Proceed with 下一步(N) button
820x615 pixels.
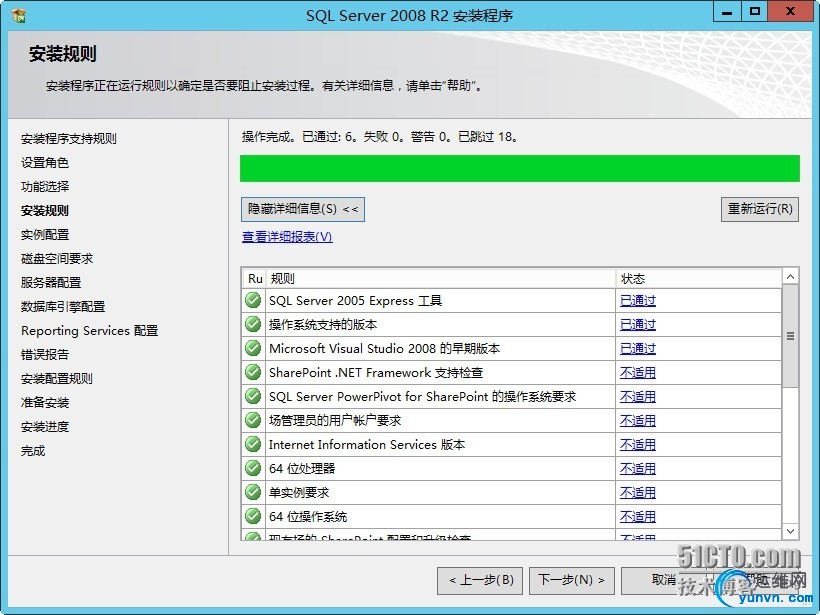pos(572,580)
